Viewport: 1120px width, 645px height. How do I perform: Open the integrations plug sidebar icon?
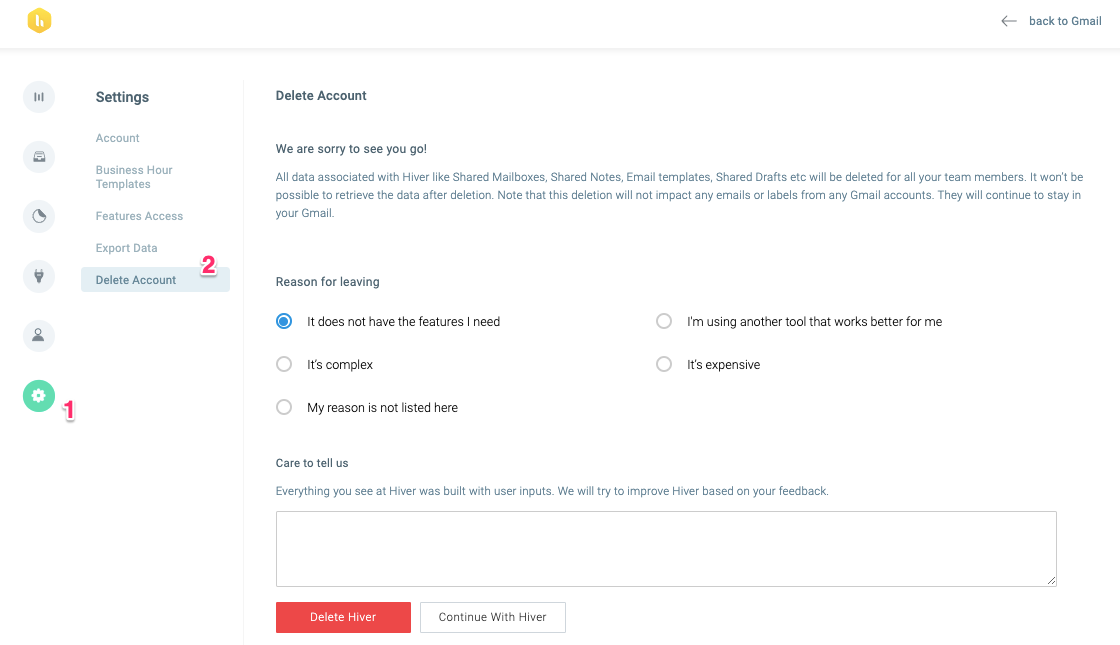tap(39, 276)
